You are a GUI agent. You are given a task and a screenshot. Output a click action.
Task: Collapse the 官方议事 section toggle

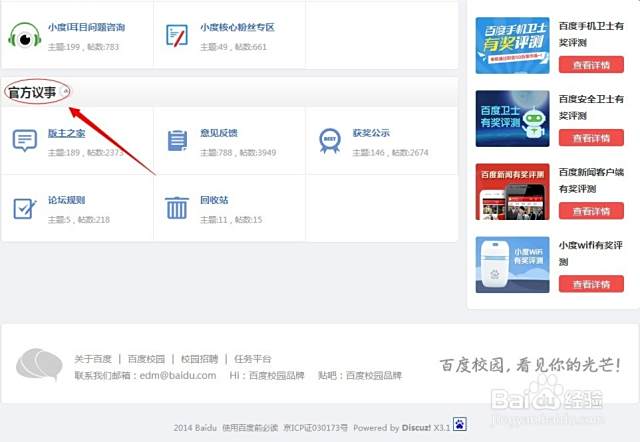(x=64, y=91)
